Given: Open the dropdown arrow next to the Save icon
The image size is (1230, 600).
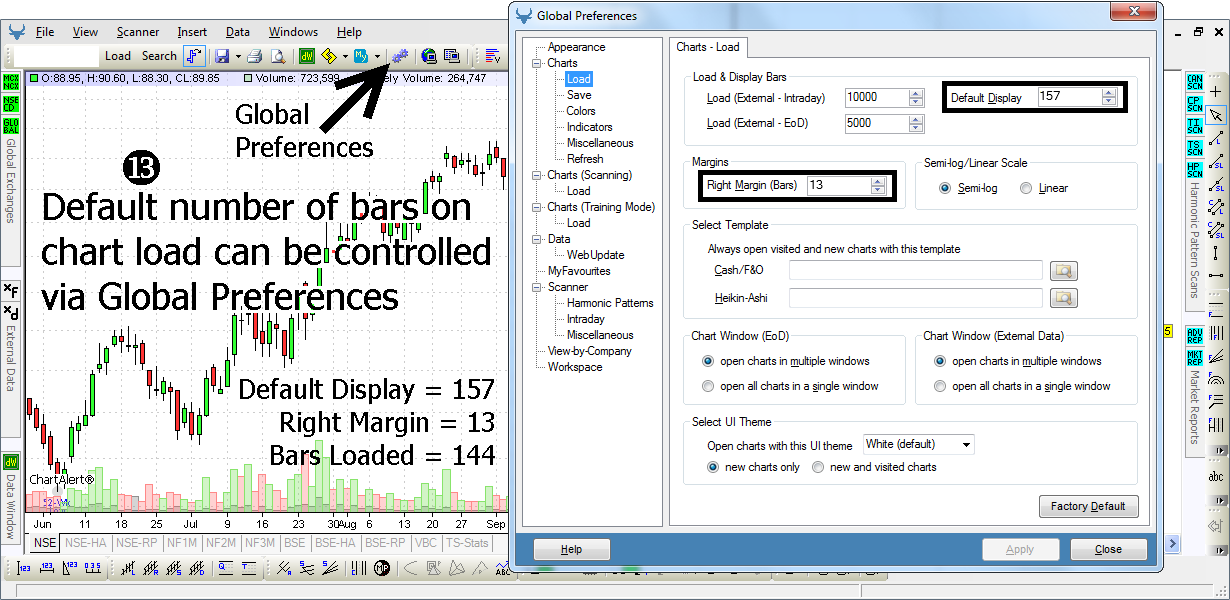Looking at the screenshot, I should pos(237,56).
